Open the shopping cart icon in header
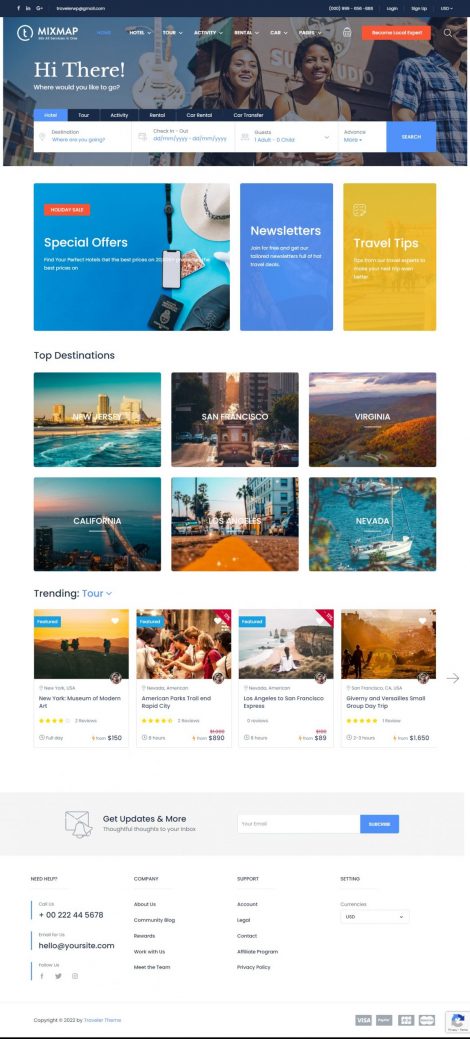This screenshot has height=1039, width=470. [347, 32]
